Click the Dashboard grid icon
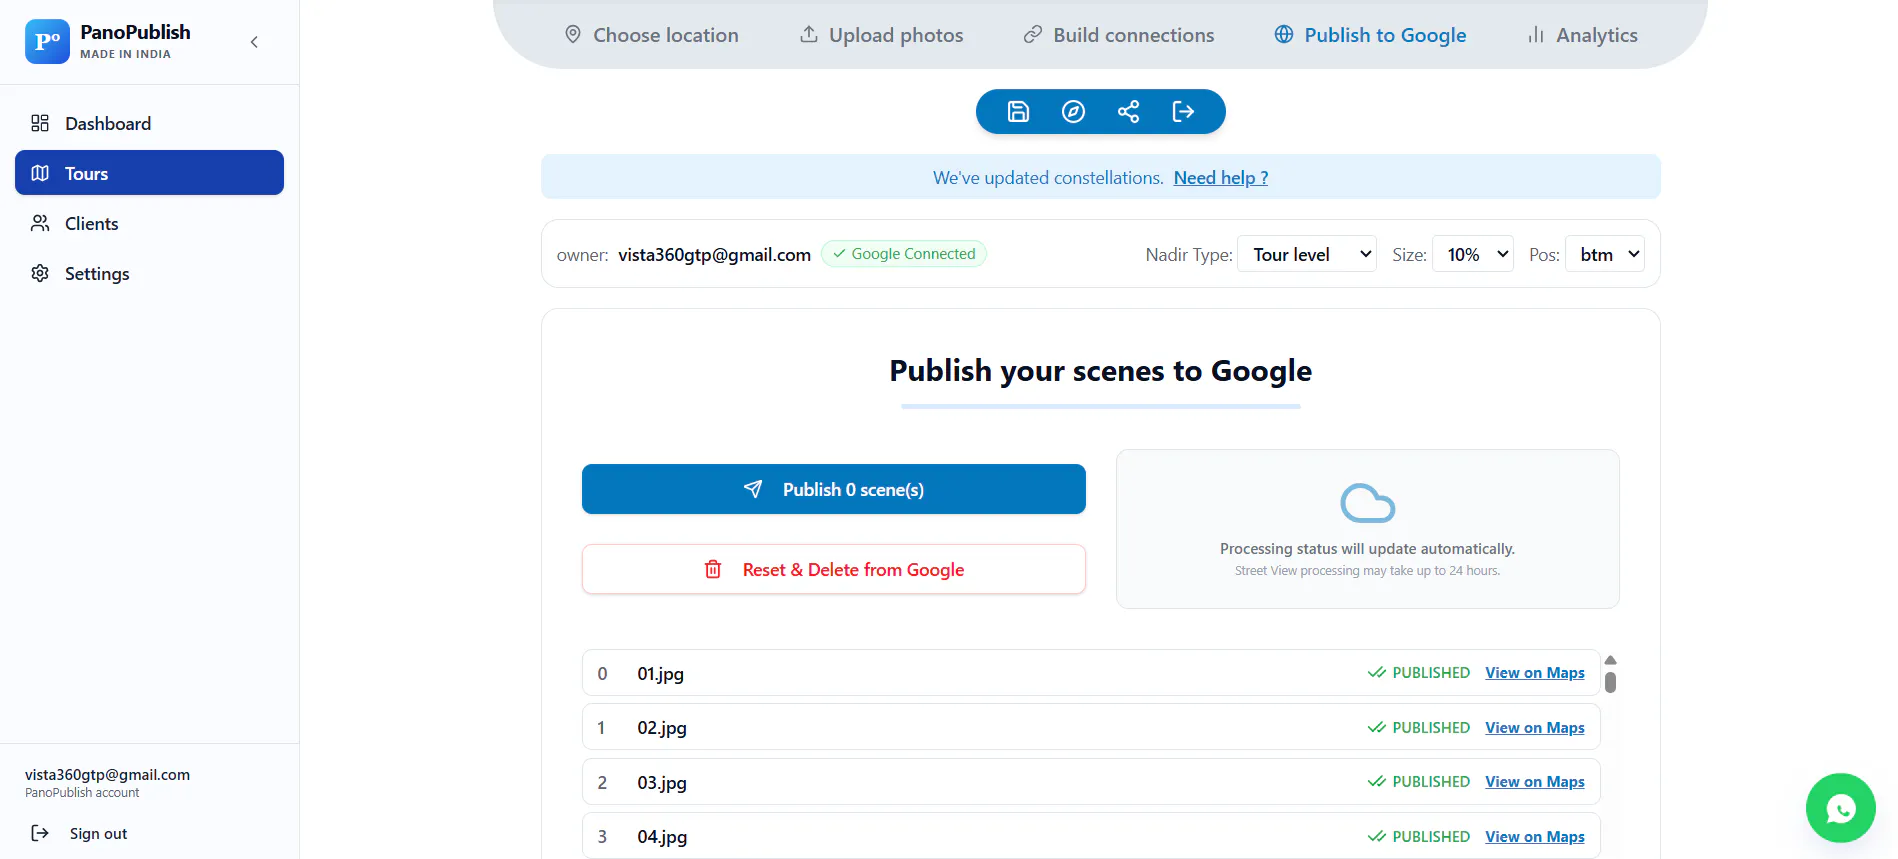Viewport: 1898px width, 859px height. pos(40,123)
